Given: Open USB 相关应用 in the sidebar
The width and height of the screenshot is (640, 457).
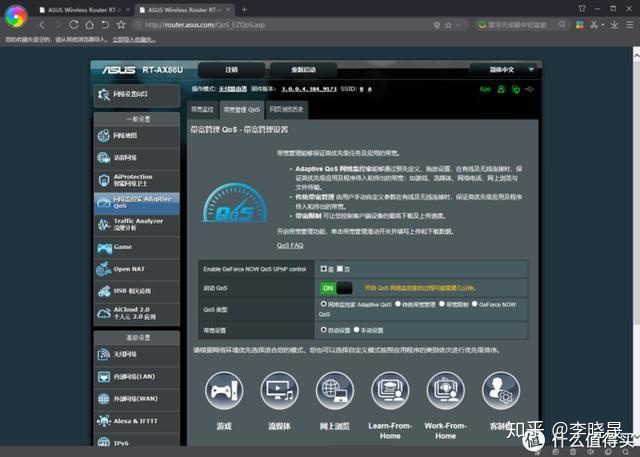Looking at the screenshot, I should (136, 291).
